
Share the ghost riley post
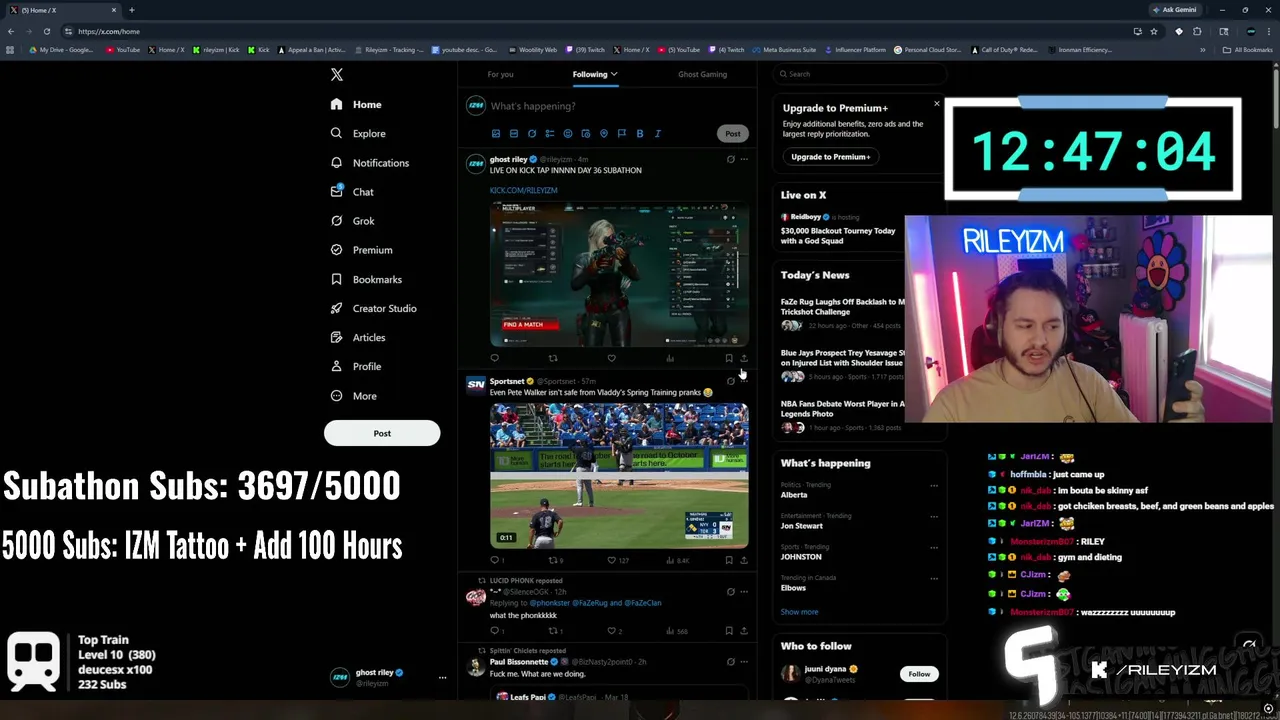pos(744,358)
